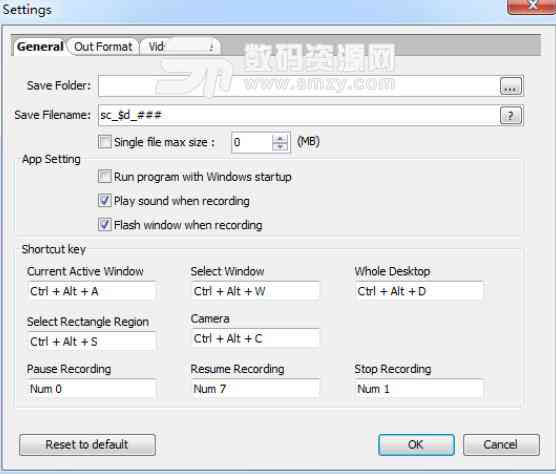Select the Current Active Window shortcut field
The width and height of the screenshot is (556, 474).
point(91,291)
